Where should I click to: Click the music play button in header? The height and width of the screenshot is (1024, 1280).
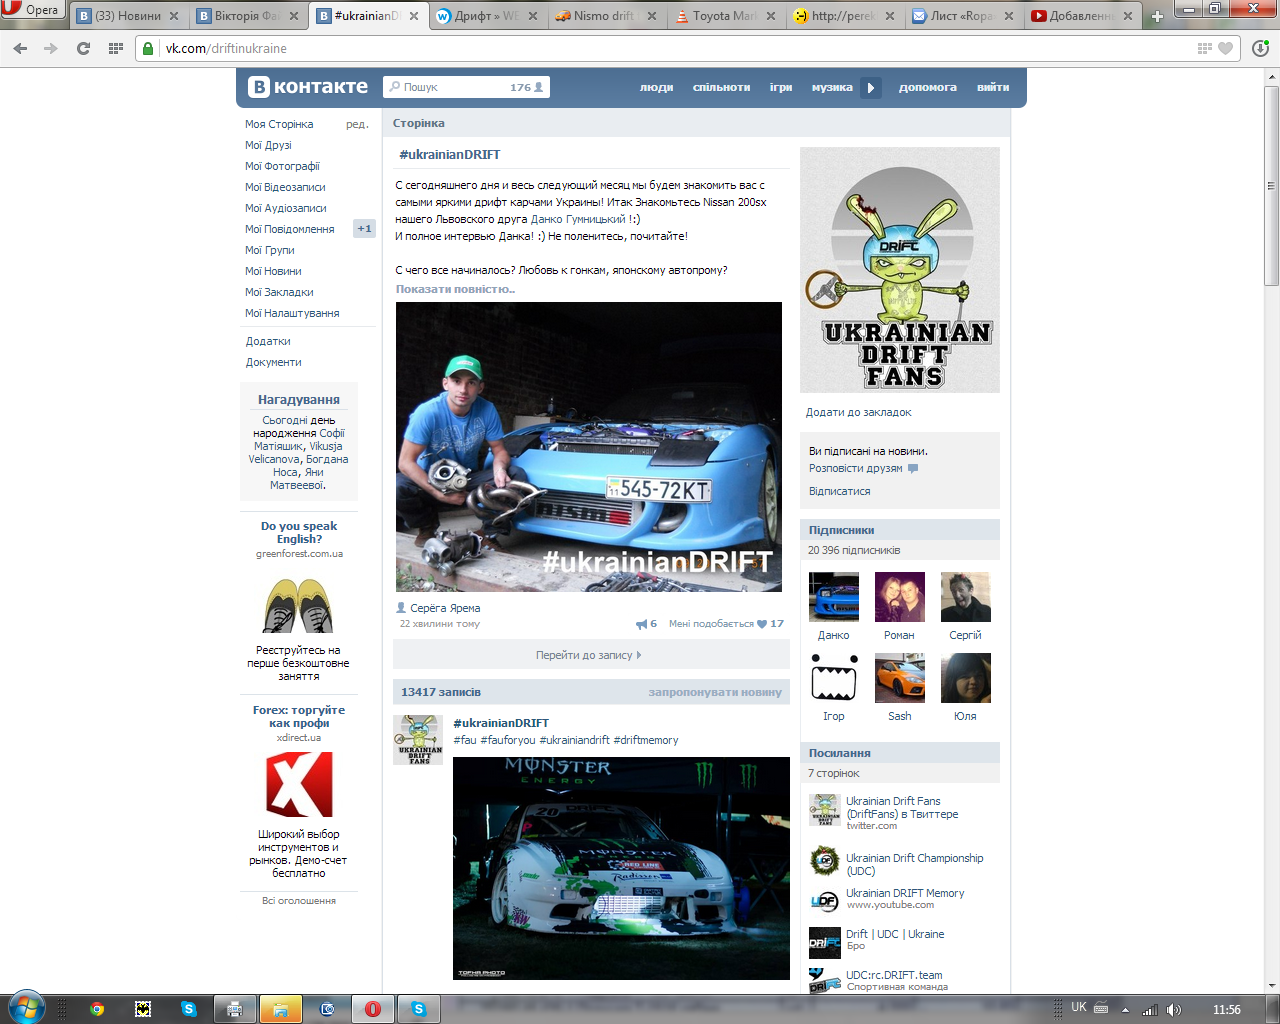[x=871, y=88]
